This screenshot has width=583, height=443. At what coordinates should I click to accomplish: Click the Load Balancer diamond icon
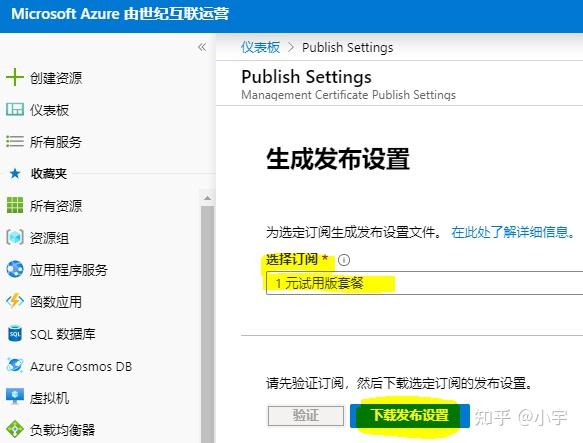(15, 429)
